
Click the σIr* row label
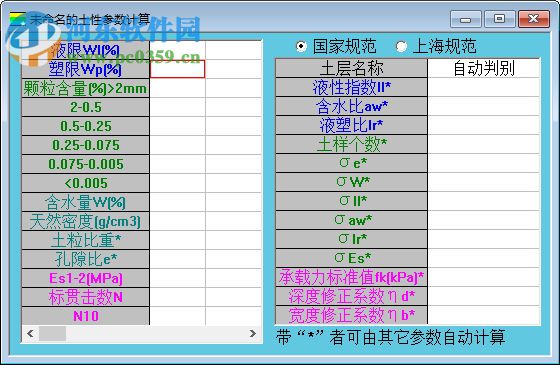click(x=351, y=239)
